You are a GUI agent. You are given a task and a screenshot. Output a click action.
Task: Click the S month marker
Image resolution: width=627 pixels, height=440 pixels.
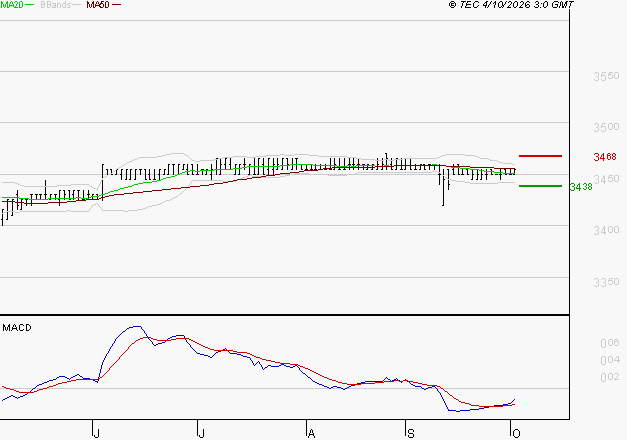click(411, 434)
